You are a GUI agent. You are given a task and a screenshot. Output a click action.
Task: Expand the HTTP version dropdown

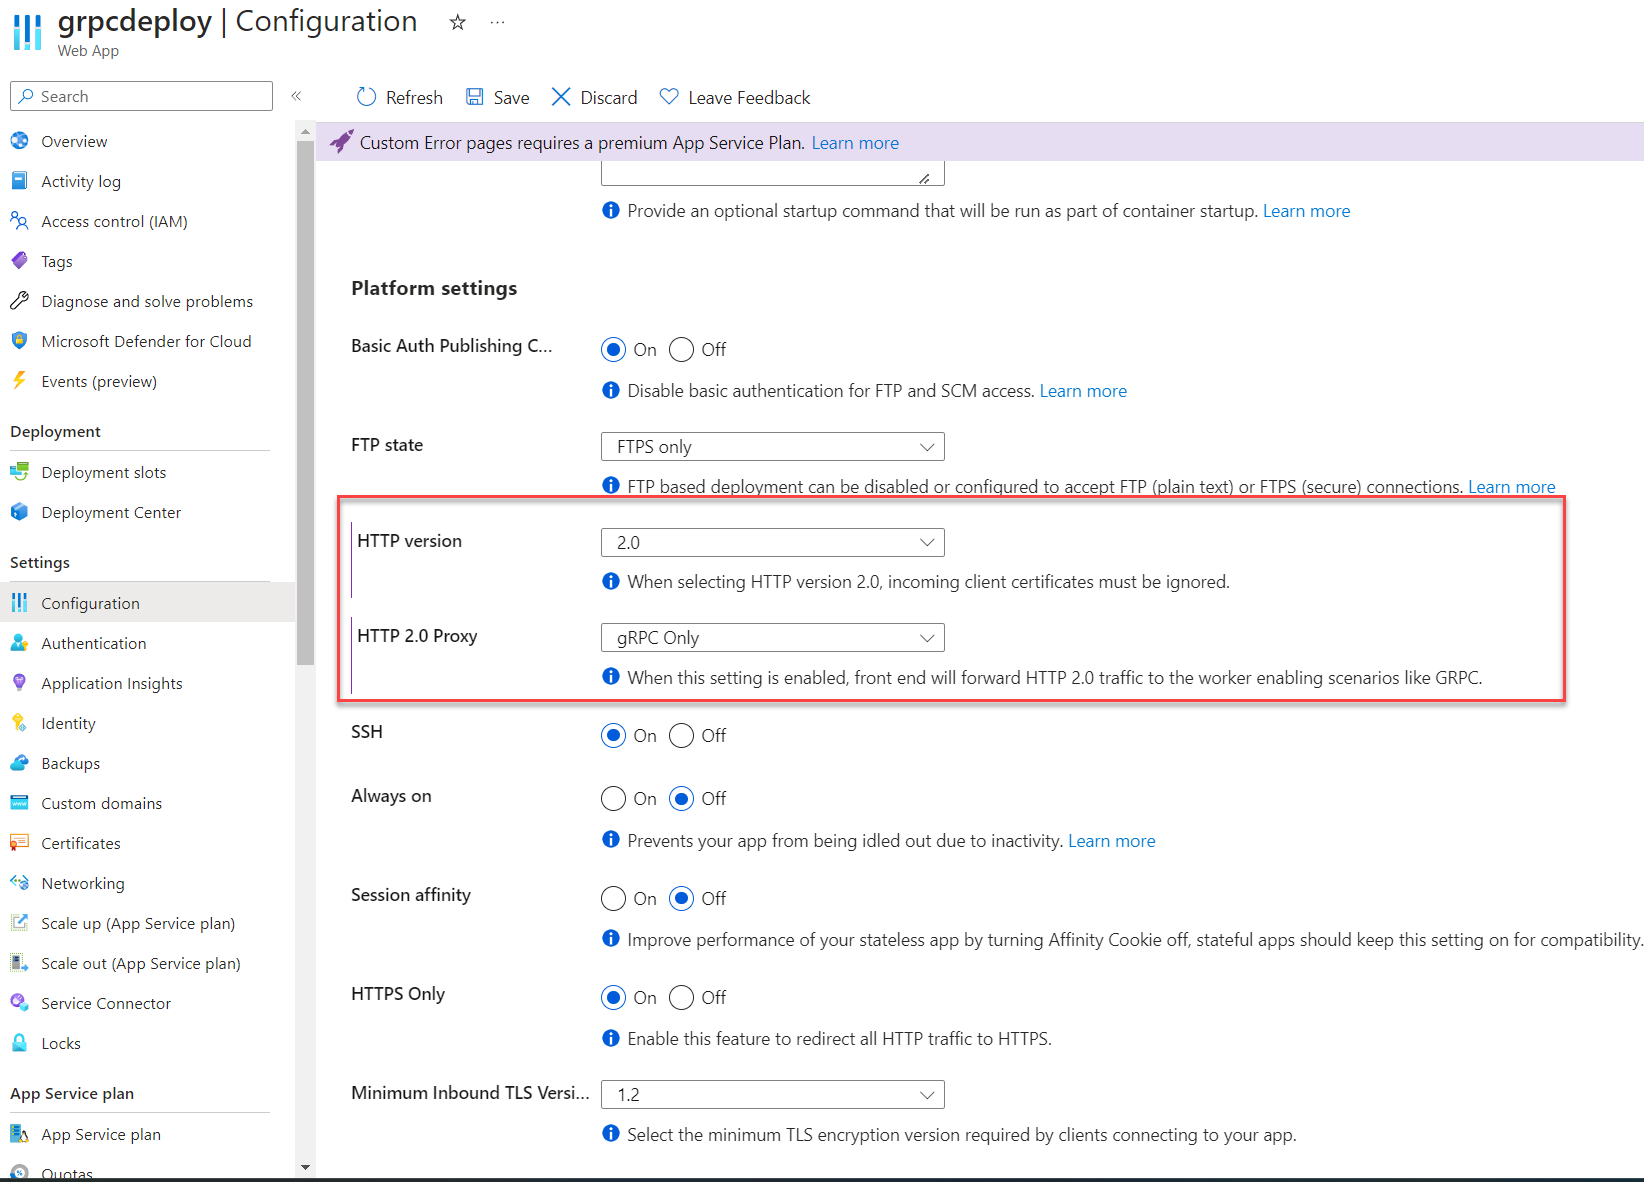(773, 543)
